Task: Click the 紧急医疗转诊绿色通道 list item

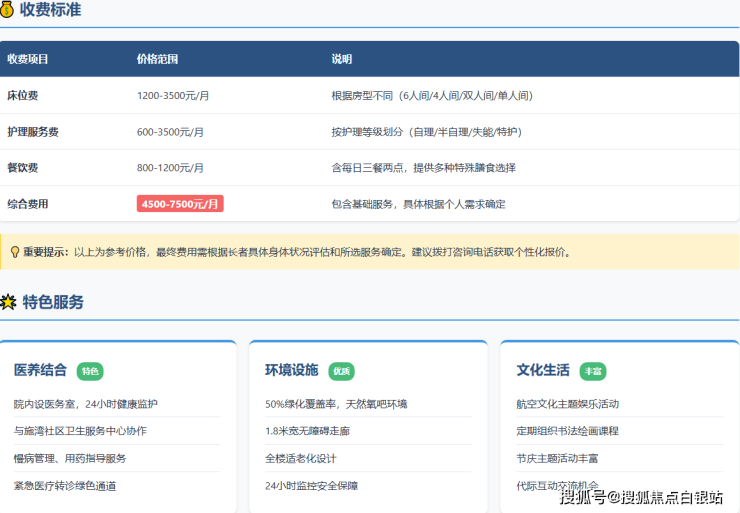Action: coord(65,486)
